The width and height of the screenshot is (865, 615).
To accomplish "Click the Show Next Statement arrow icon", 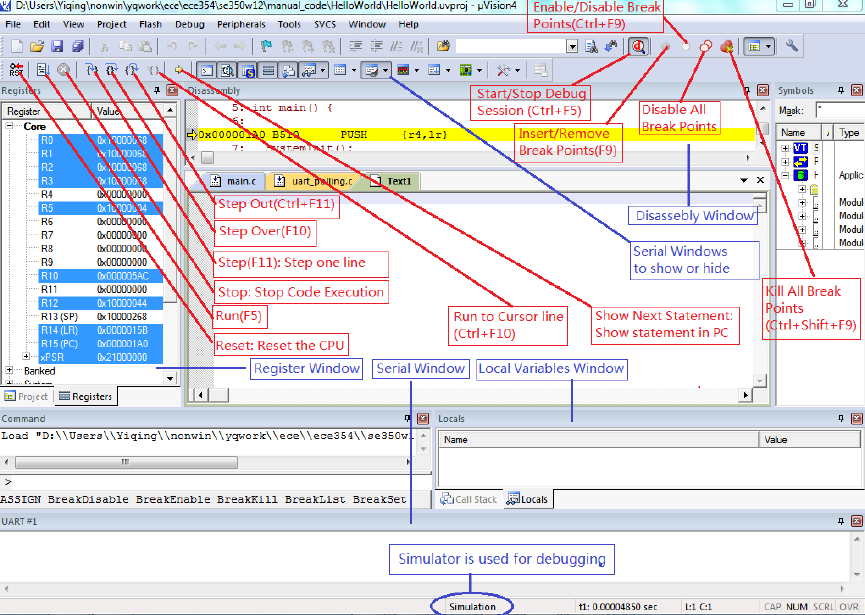I will pyautogui.click(x=180, y=70).
